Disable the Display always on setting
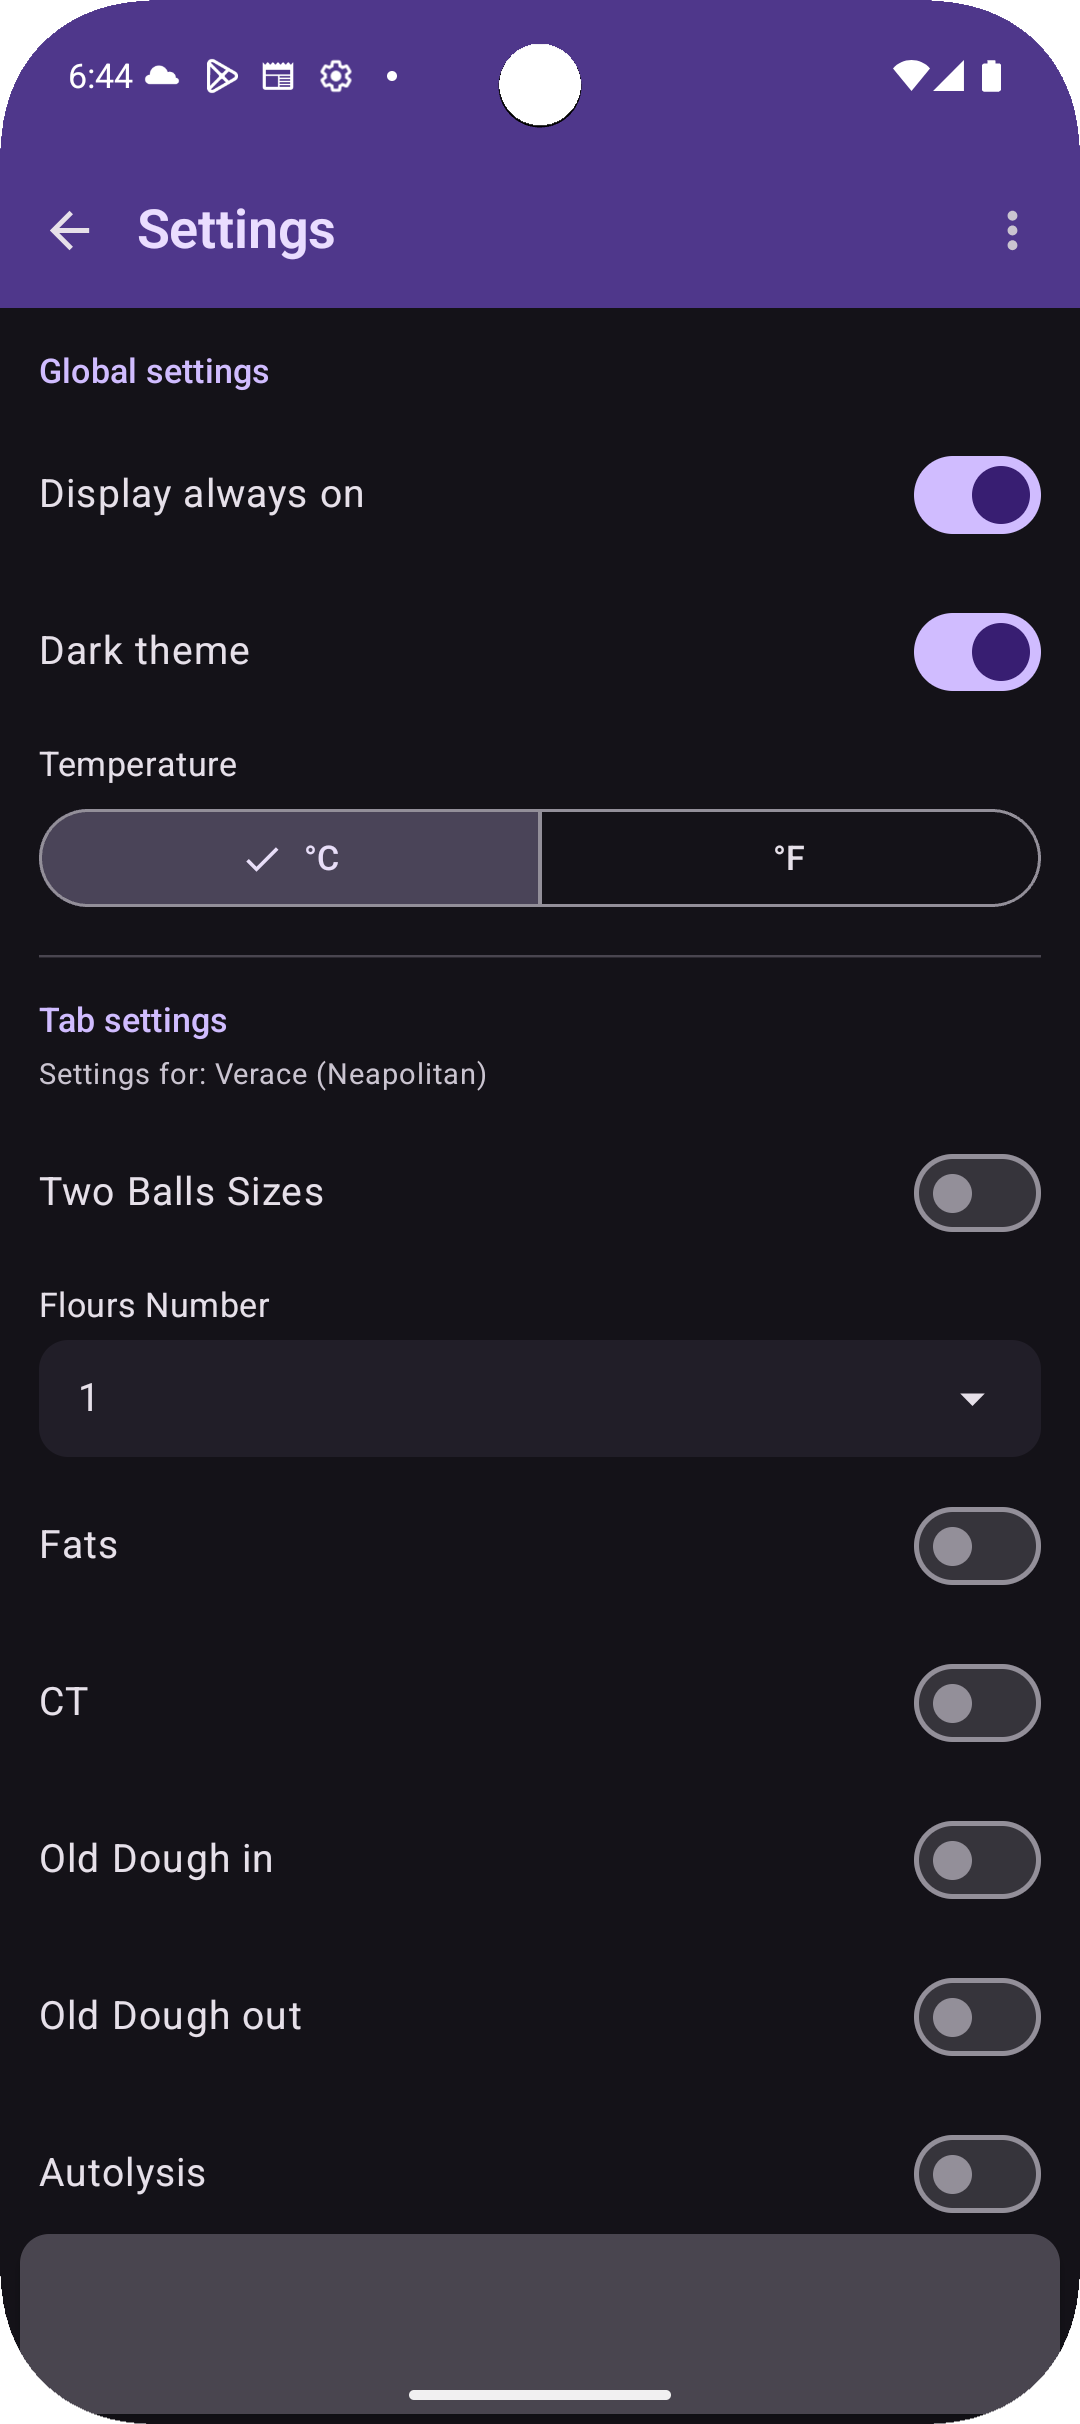The image size is (1080, 2424). pyautogui.click(x=977, y=494)
